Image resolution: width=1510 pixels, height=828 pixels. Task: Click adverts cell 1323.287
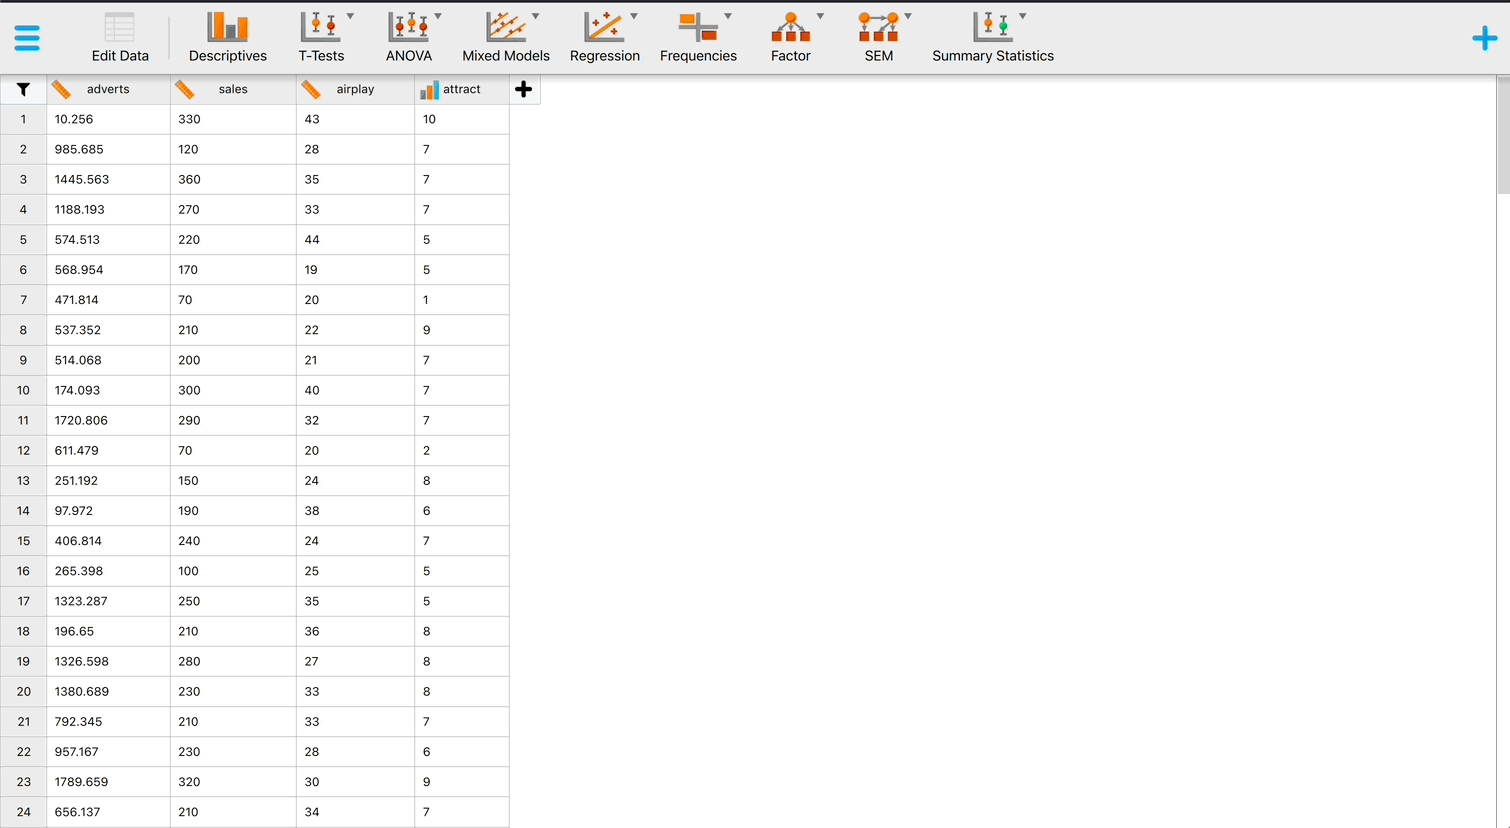tap(108, 601)
